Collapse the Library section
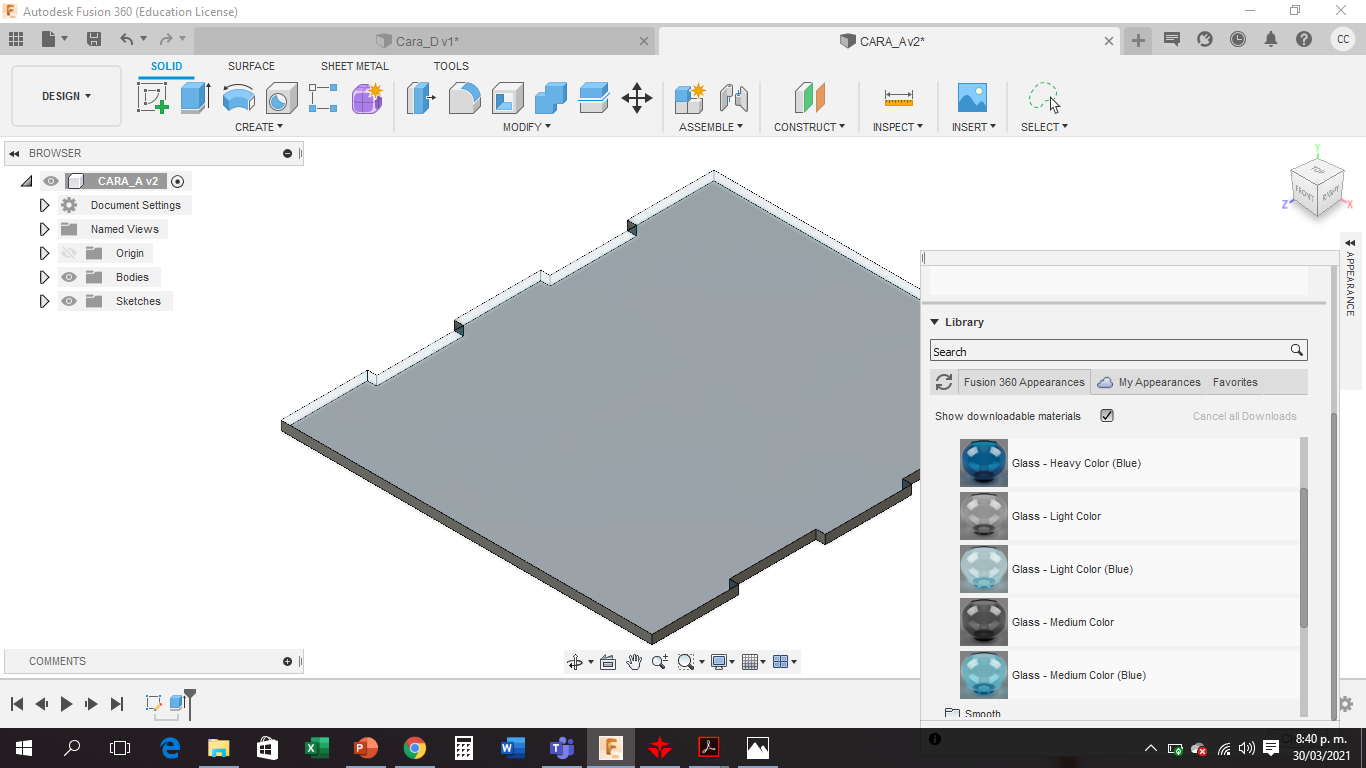1366x768 pixels. (935, 322)
